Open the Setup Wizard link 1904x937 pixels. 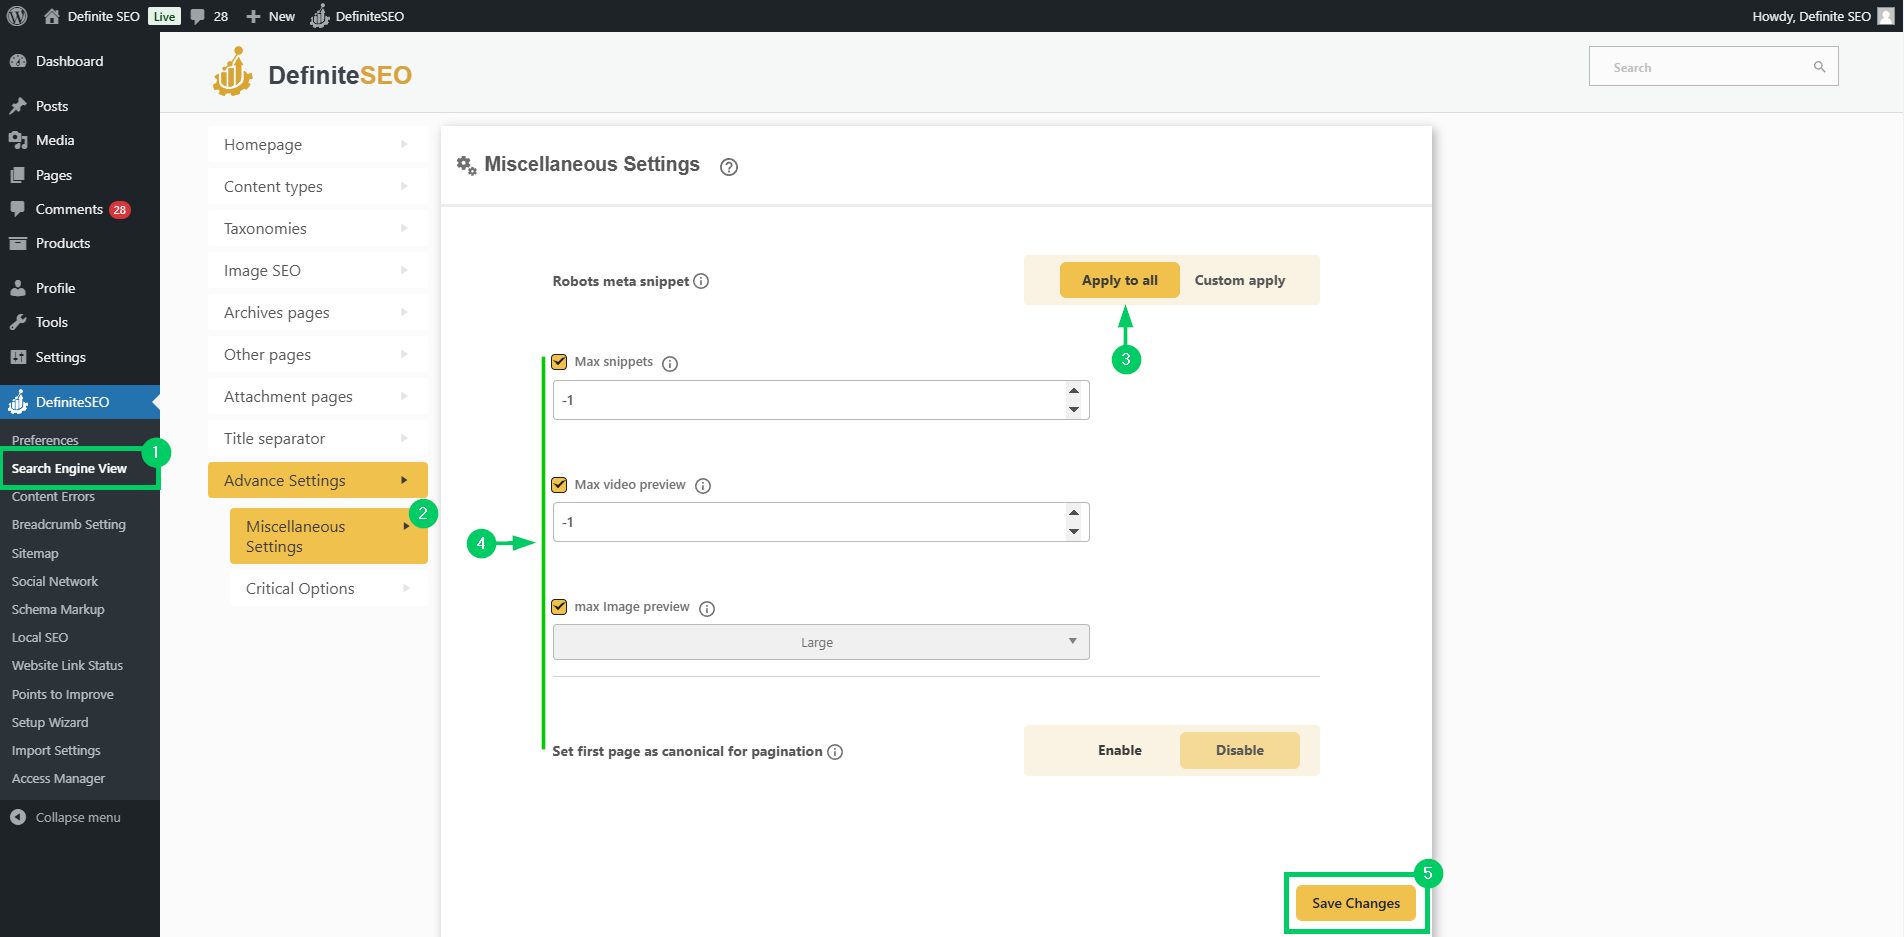coord(50,722)
